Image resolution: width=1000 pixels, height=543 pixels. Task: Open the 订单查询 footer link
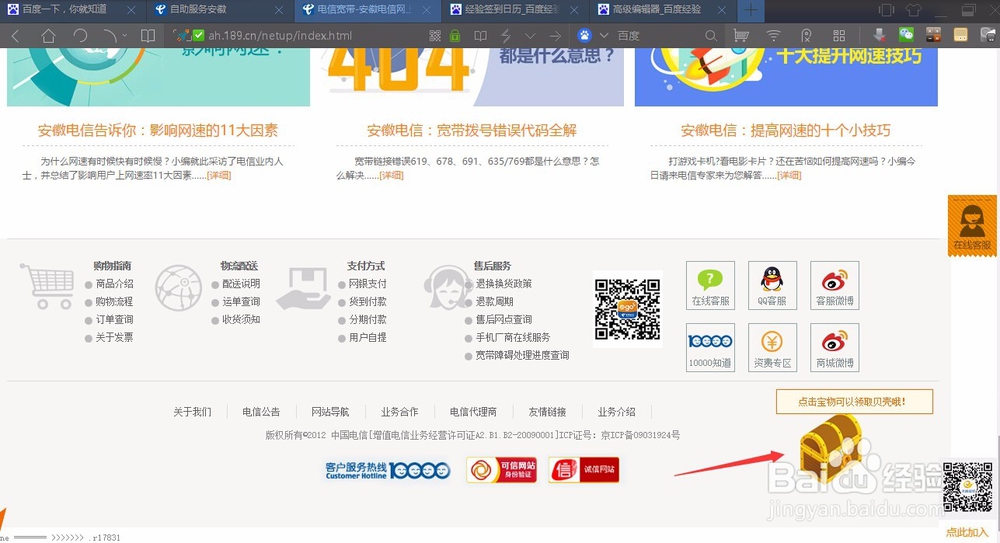pyautogui.click(x=114, y=320)
